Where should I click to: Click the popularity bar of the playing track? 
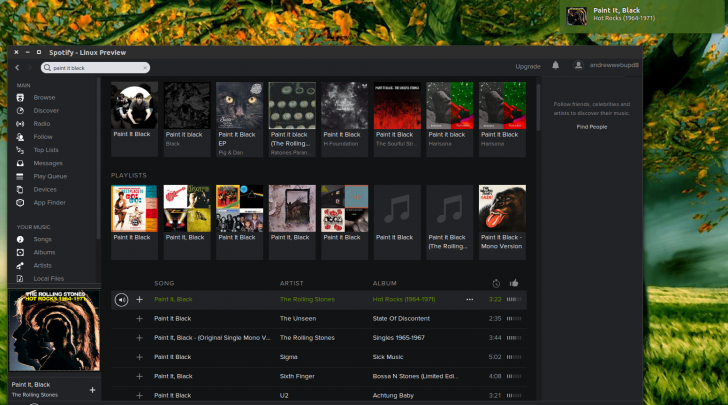514,300
